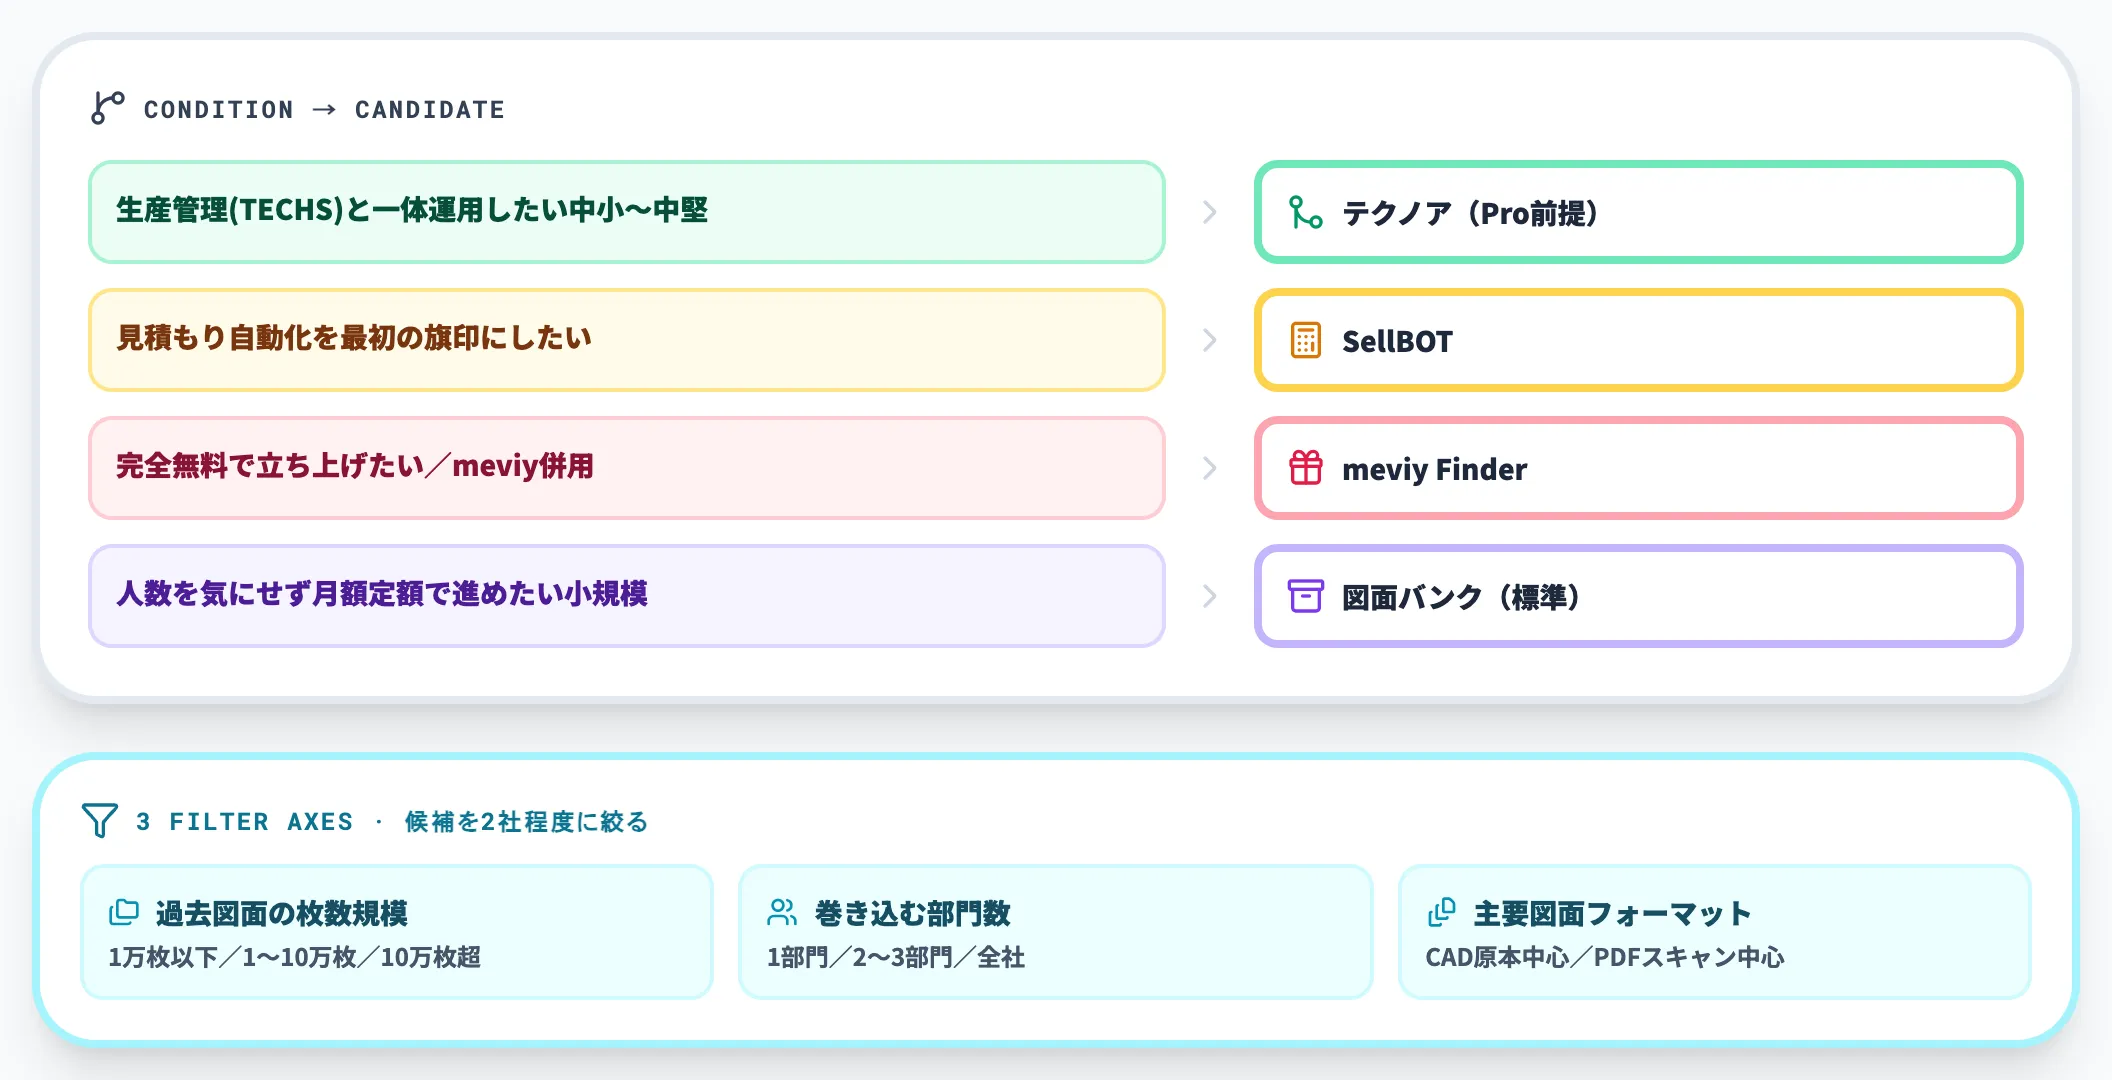The image size is (2112, 1080).
Task: Select the 生産管理(TECHS)と一体運用したい中小〜中堅 condition
Action: pos(627,212)
